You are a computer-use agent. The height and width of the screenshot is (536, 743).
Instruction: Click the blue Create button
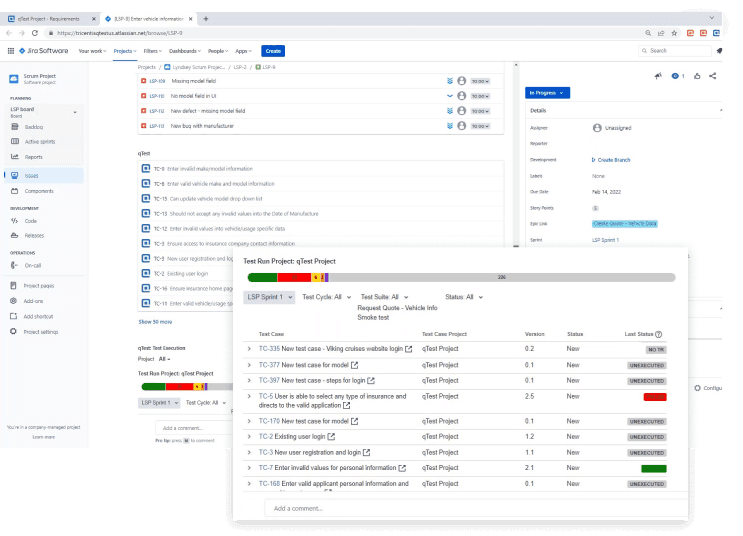[272, 50]
